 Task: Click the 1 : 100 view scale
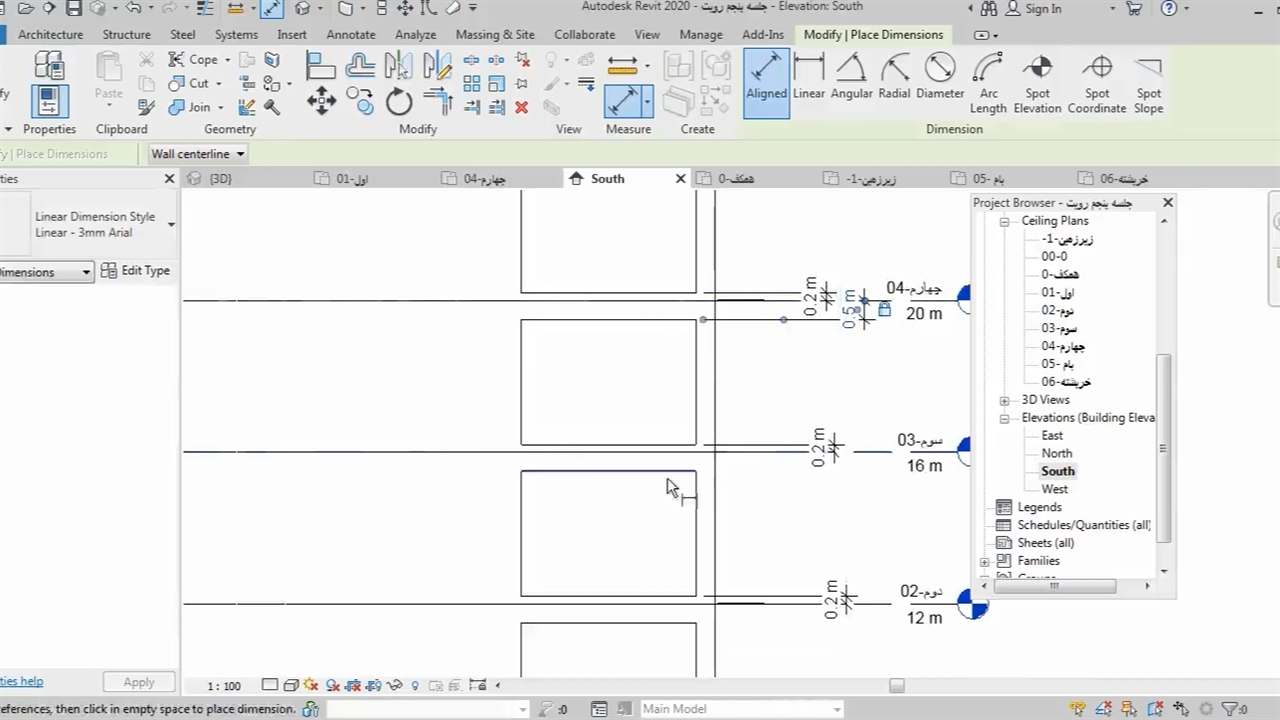coord(224,686)
